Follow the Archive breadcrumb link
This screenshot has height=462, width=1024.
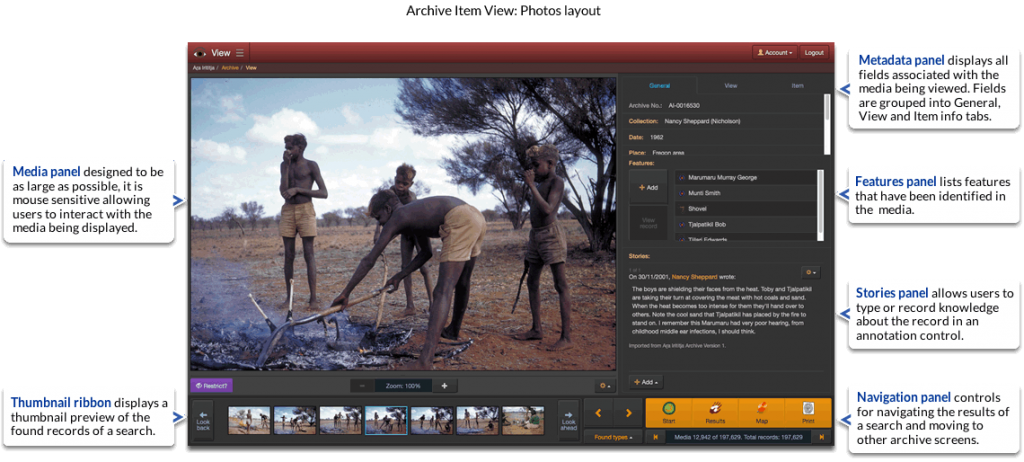[229, 67]
